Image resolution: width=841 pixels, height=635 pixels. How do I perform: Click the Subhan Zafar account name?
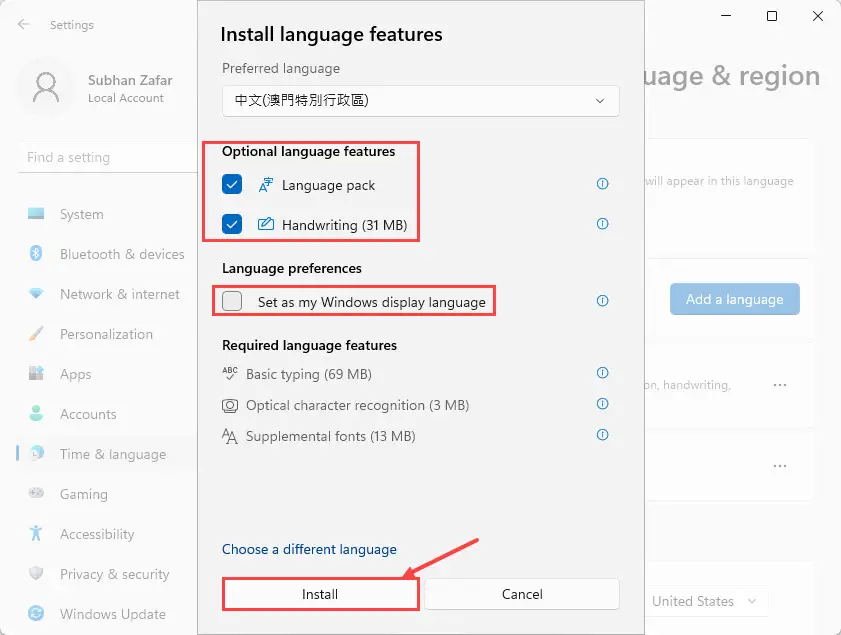[x=130, y=80]
